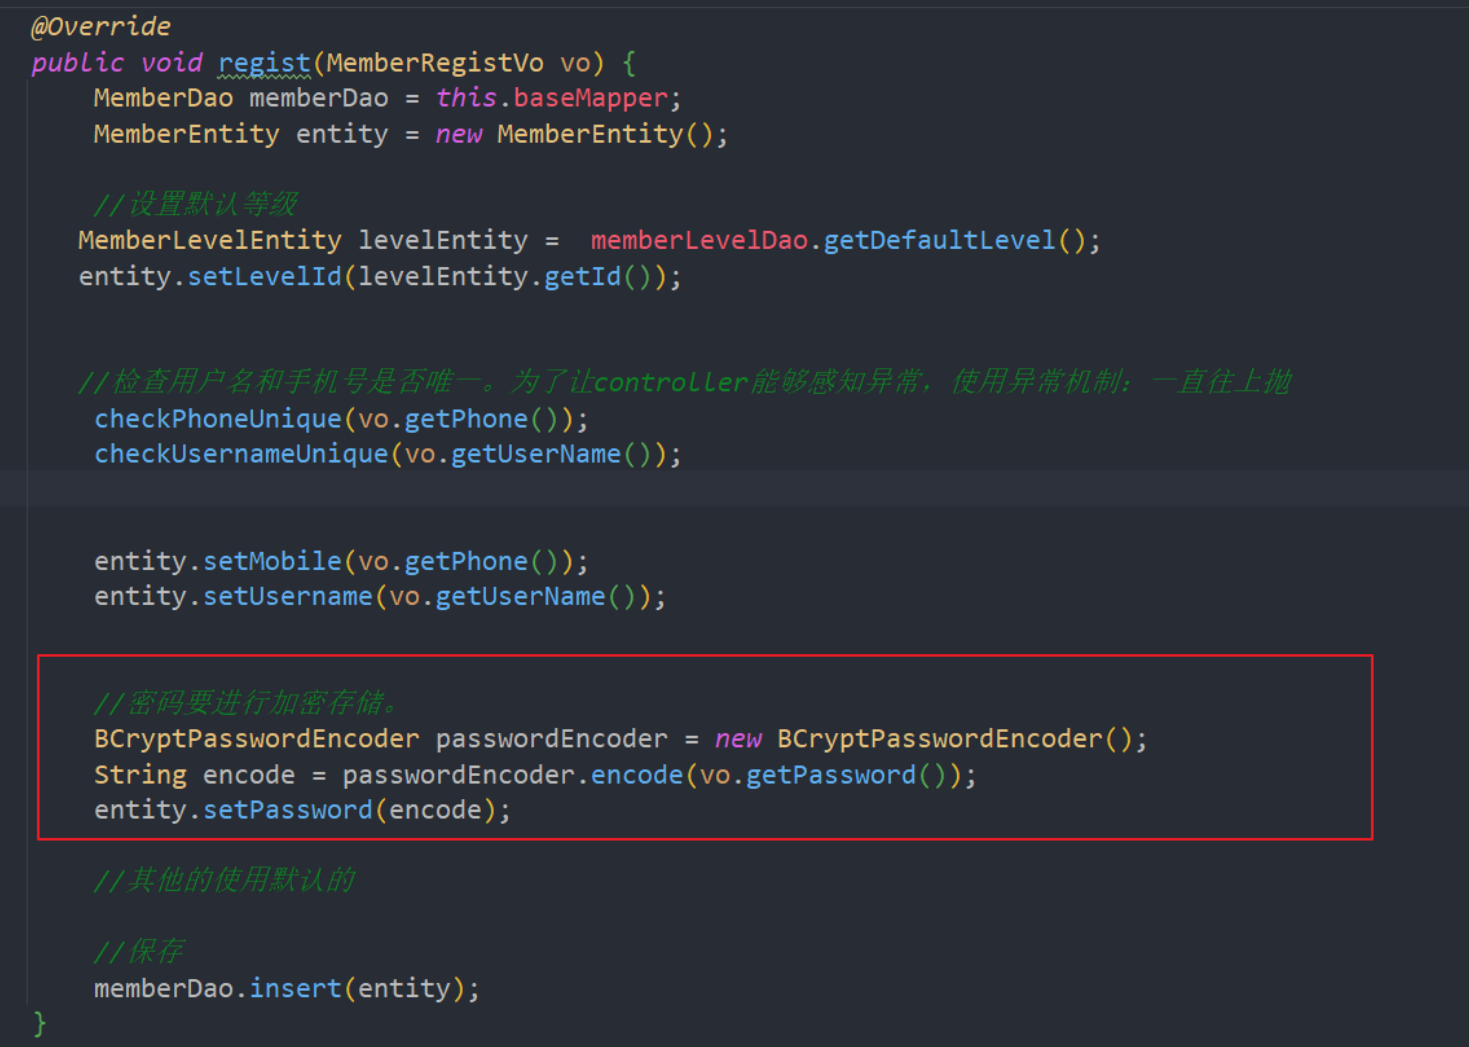The image size is (1469, 1047).
Task: Select the MemberLevelEntity type name
Action: tap(210, 241)
